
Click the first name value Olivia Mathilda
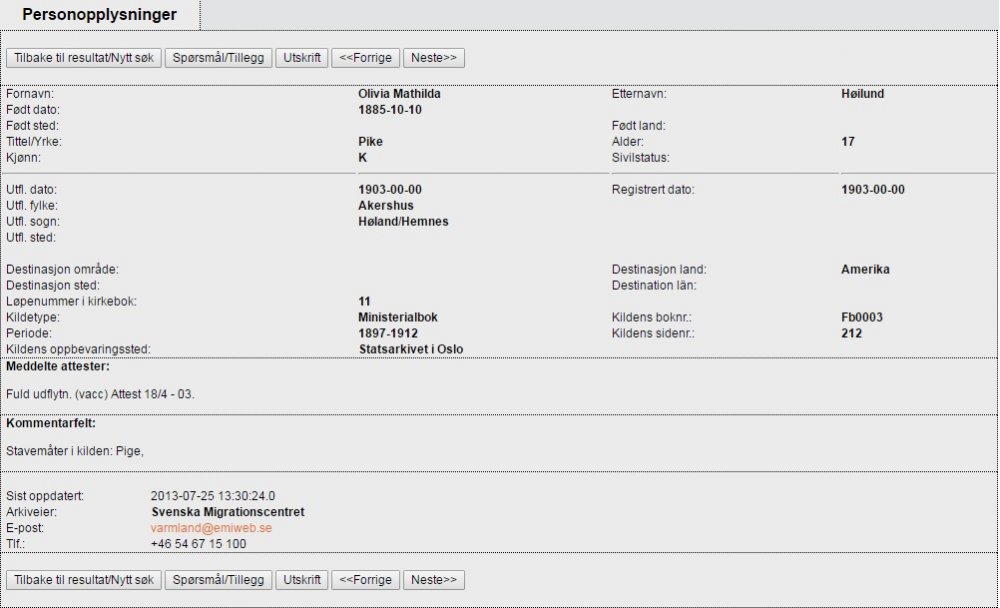click(x=399, y=94)
